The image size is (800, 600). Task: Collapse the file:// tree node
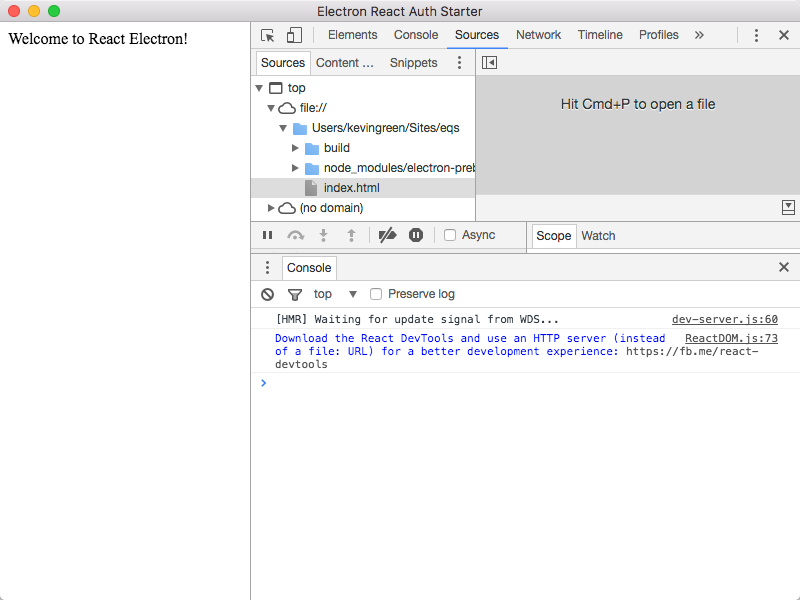271,108
